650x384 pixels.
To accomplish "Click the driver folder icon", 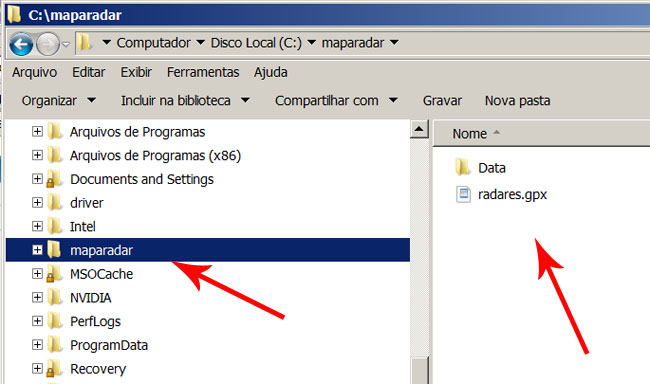I will (55, 202).
